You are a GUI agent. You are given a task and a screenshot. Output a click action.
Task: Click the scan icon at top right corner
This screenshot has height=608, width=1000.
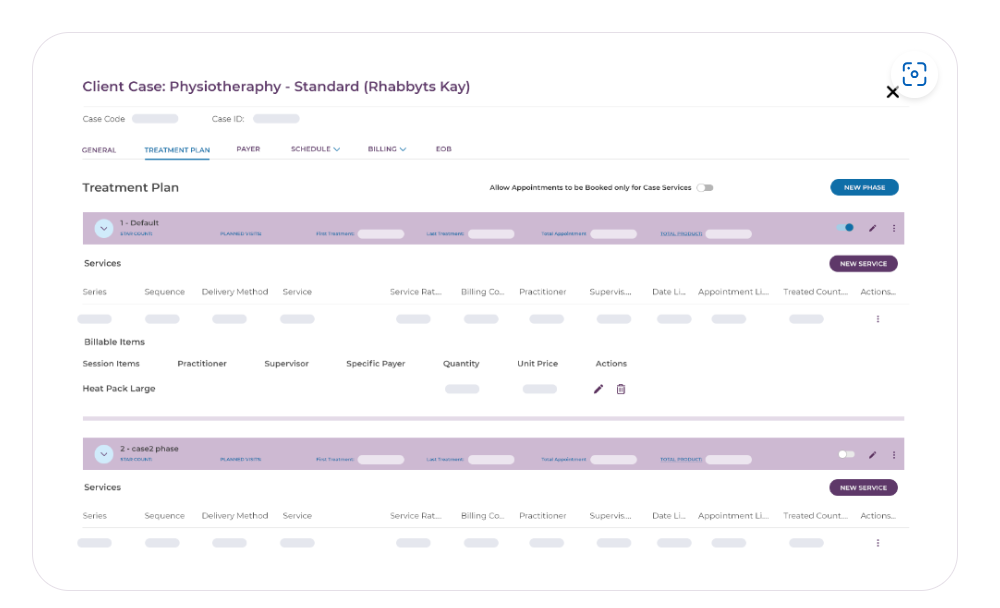[913, 73]
